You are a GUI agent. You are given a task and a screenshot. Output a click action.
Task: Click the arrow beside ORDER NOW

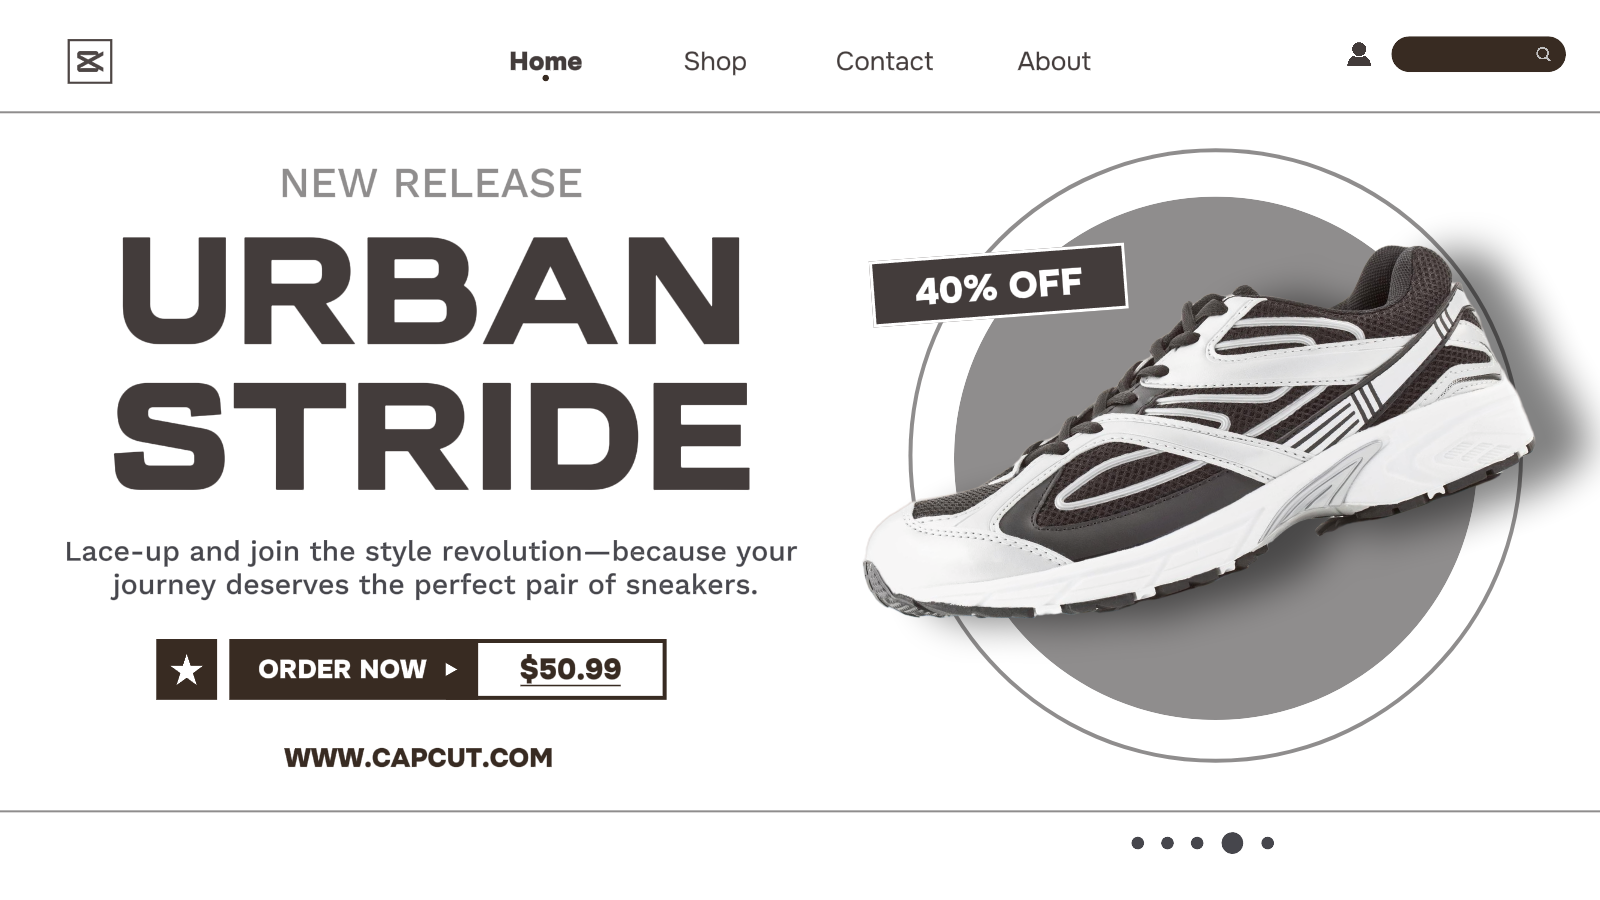tap(451, 669)
